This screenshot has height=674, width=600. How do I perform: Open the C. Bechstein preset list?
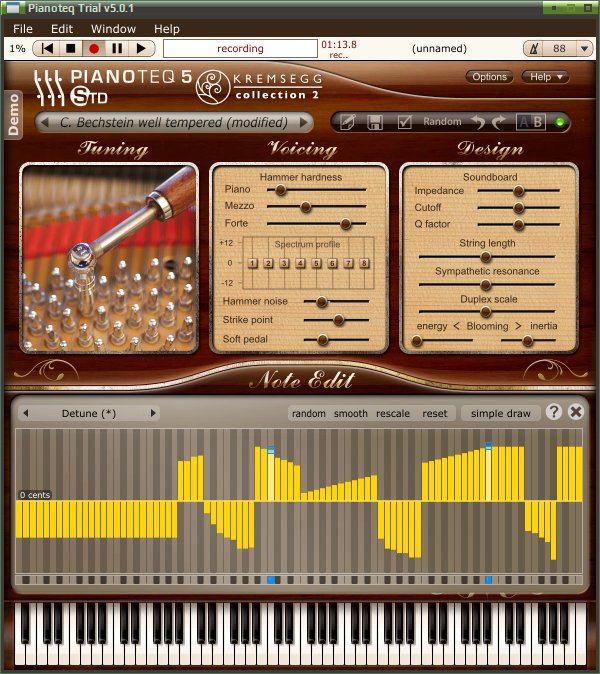(174, 123)
